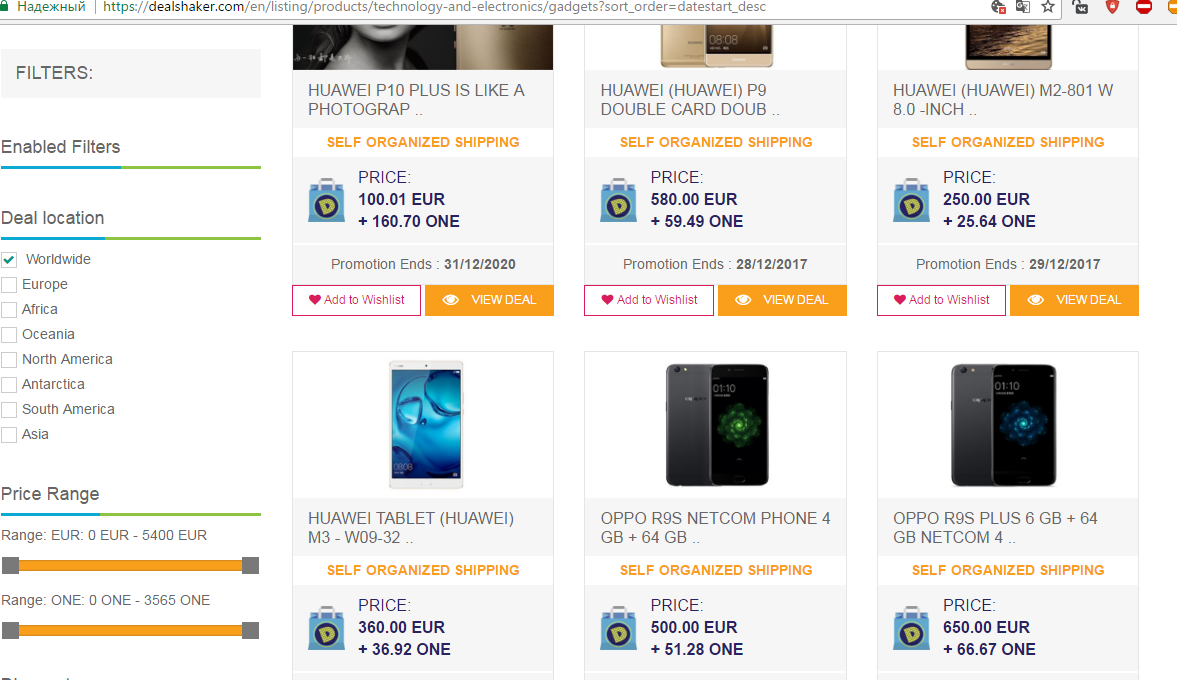The image size is (1177, 680).
Task: Click the OPPO R9S Plus product image
Action: coord(1007,425)
